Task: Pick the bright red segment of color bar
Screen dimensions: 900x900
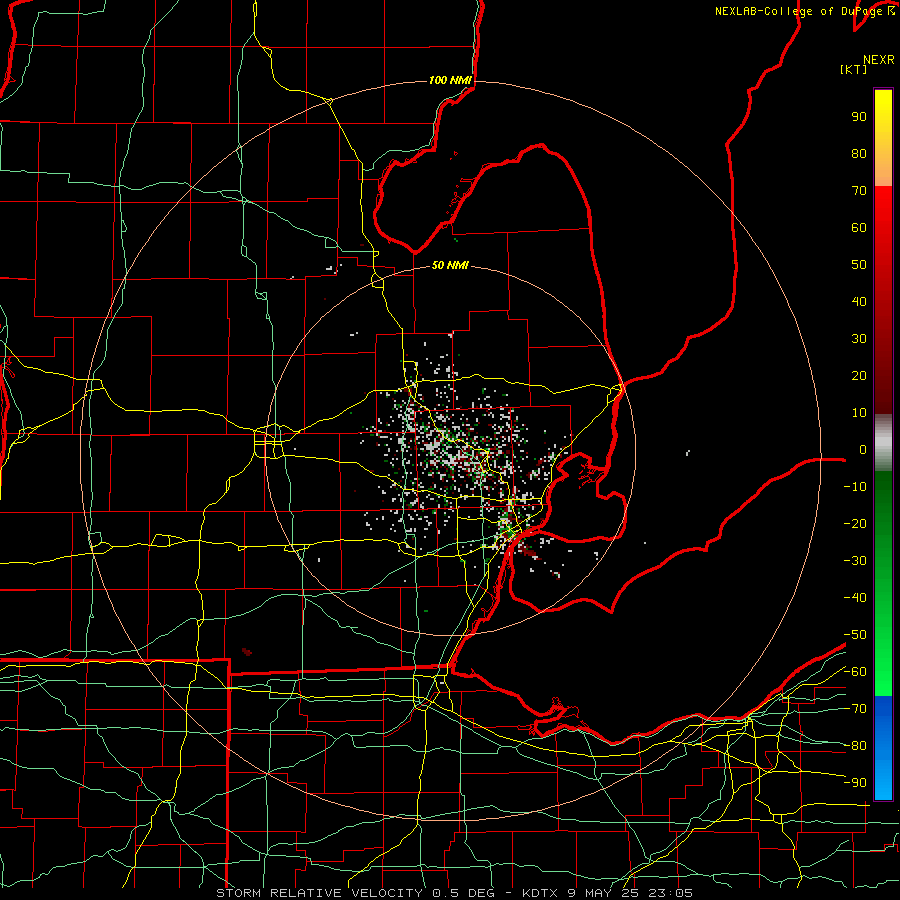Action: tap(883, 300)
